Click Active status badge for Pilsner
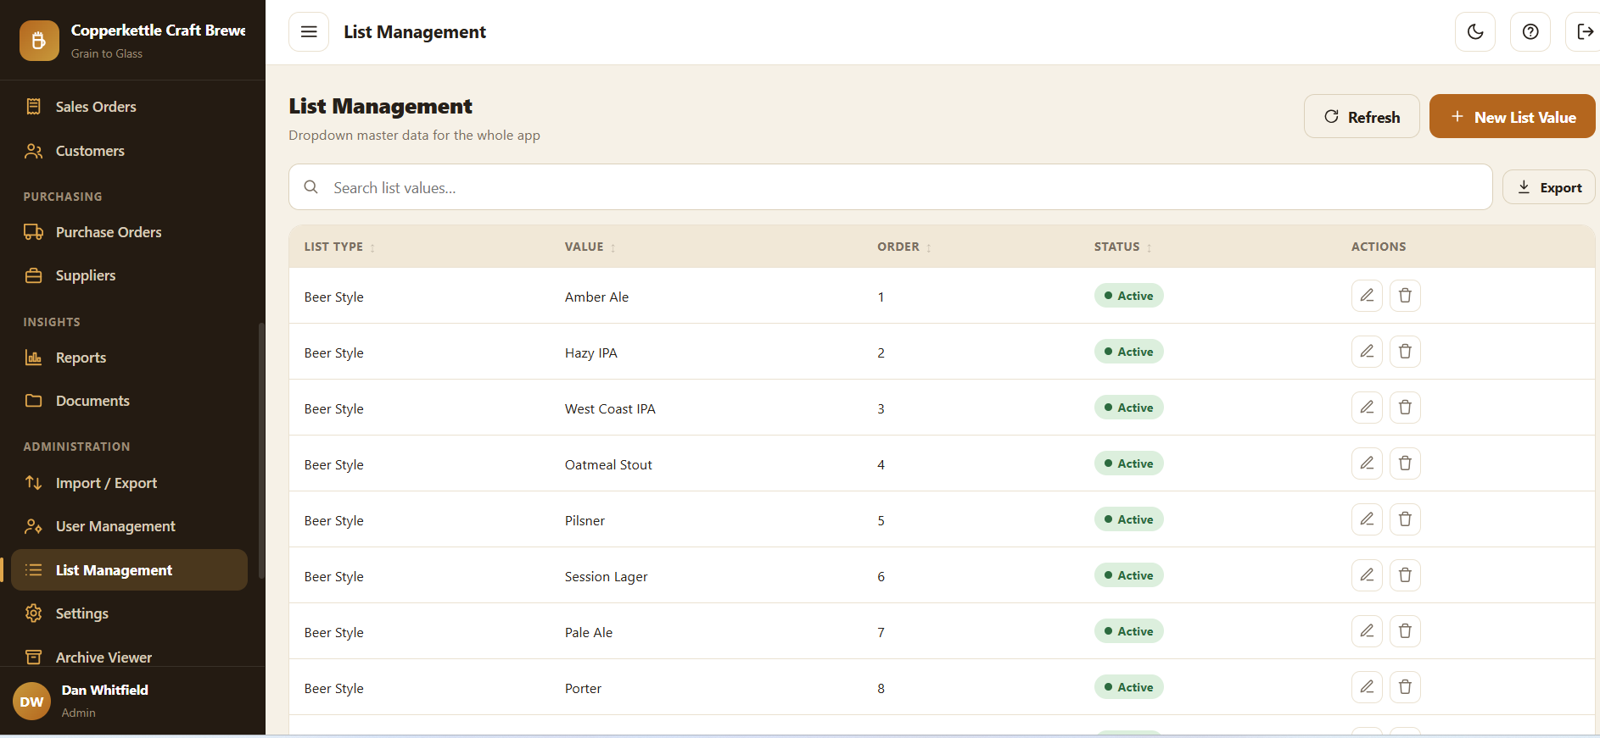This screenshot has height=738, width=1600. 1128,520
